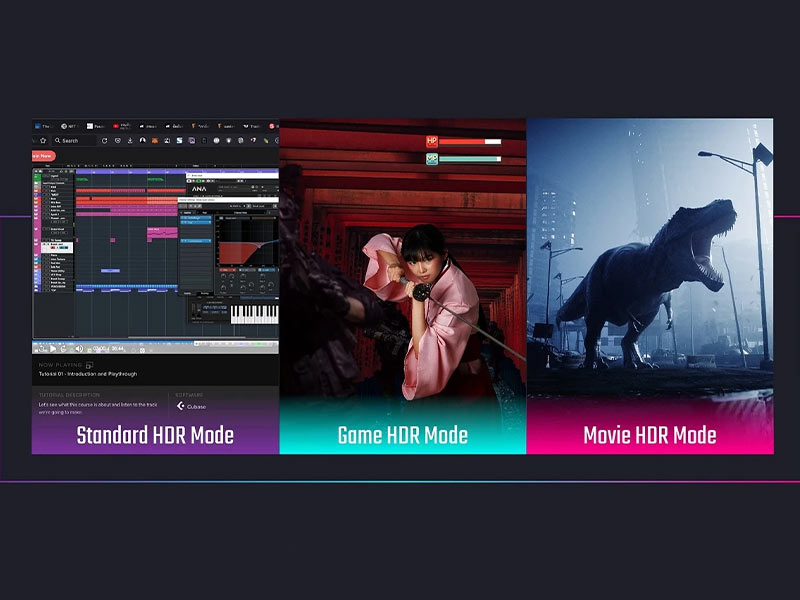Click the red Join Now button
Viewport: 800px width, 600px height.
pyautogui.click(x=43, y=156)
